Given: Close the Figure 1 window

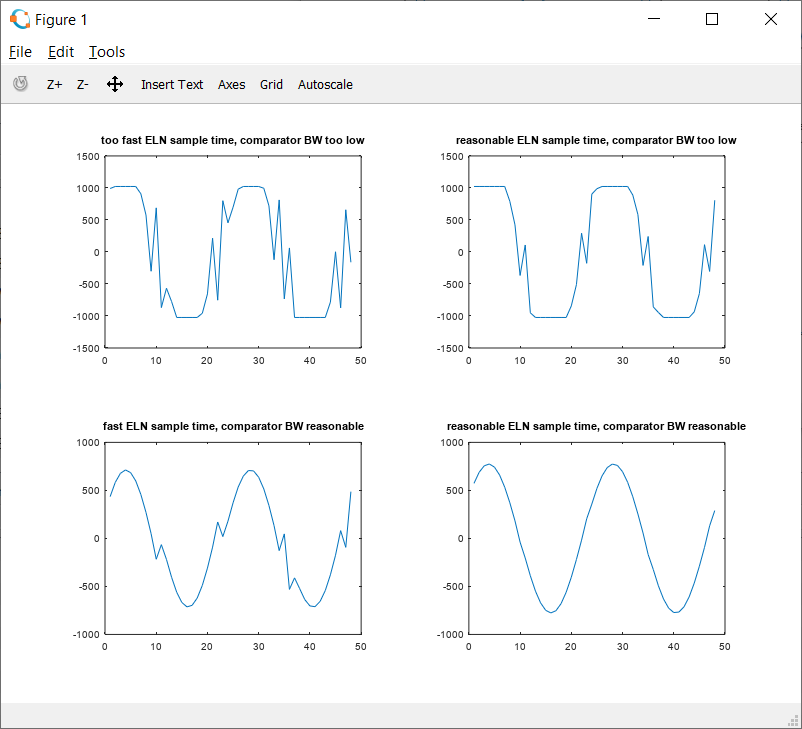Looking at the screenshot, I should [771, 19].
